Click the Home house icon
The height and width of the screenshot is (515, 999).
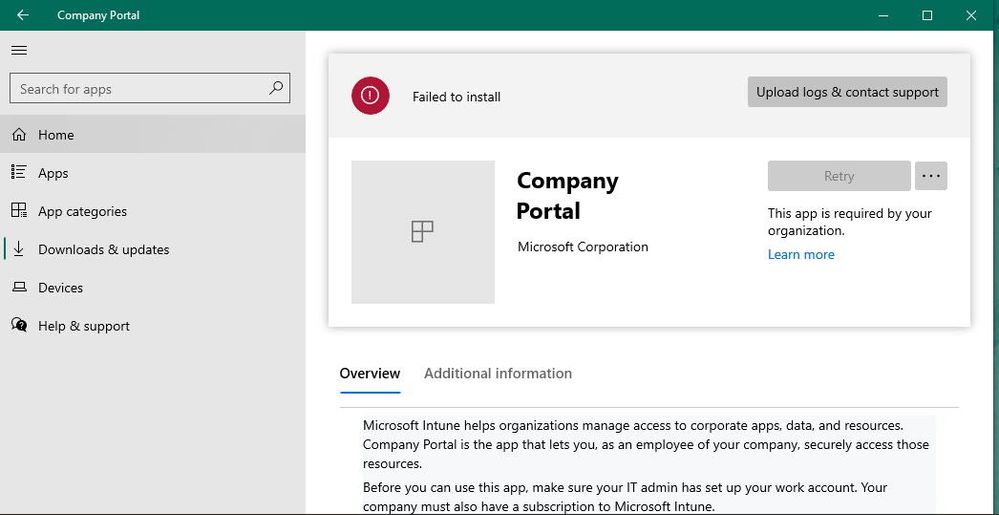19,135
